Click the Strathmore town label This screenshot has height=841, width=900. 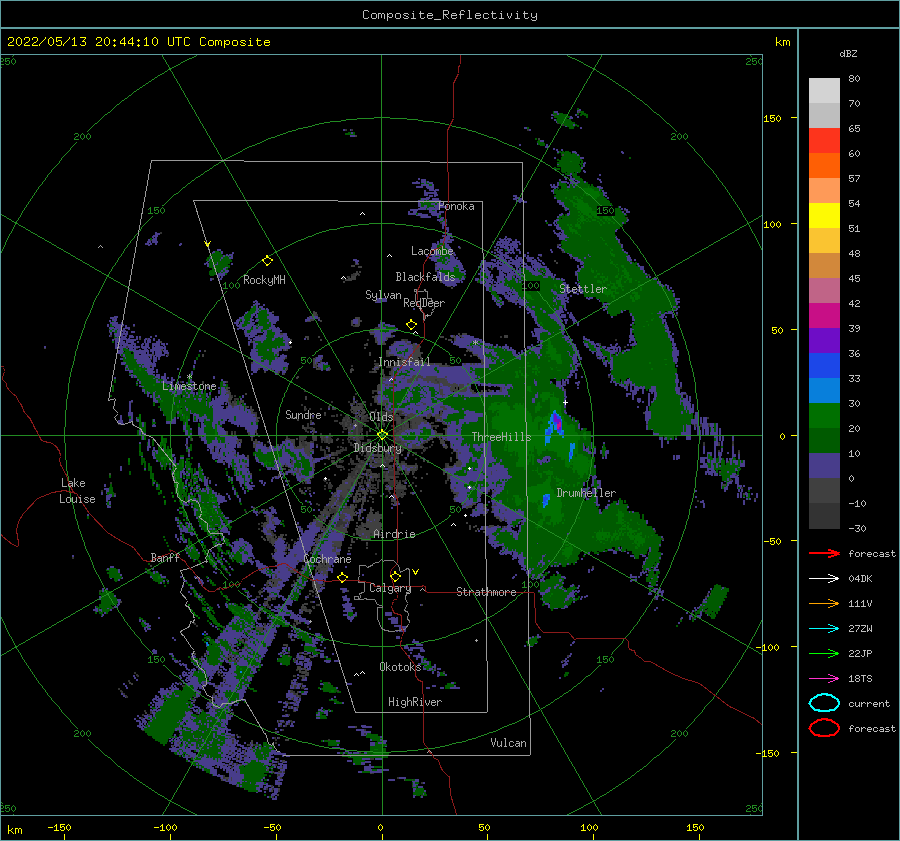click(486, 592)
